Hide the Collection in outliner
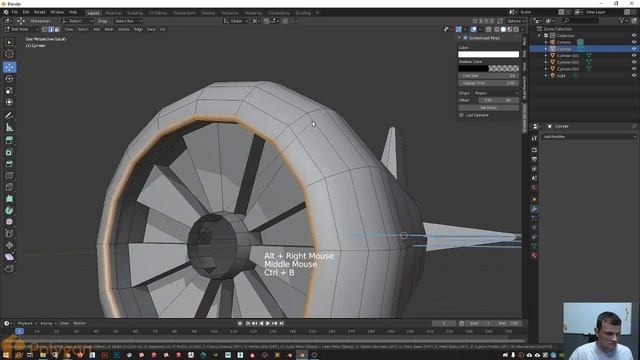The width and height of the screenshot is (640, 360). point(634,36)
